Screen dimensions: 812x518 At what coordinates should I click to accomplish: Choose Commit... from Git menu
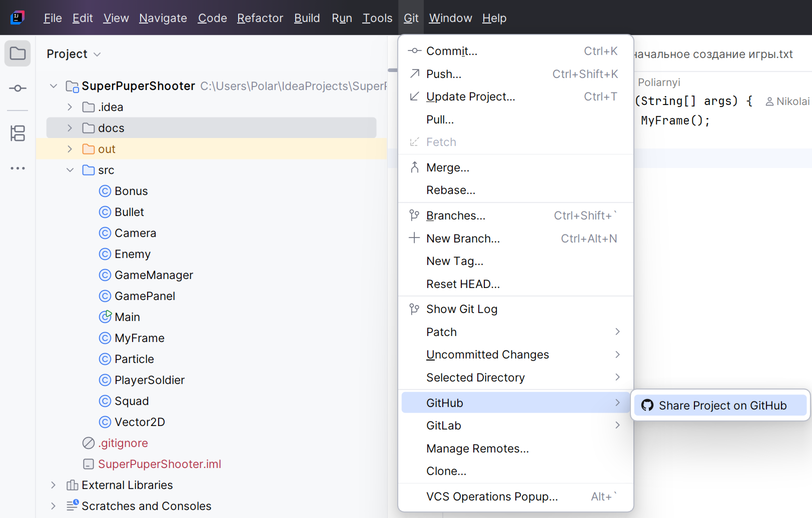coord(516,51)
